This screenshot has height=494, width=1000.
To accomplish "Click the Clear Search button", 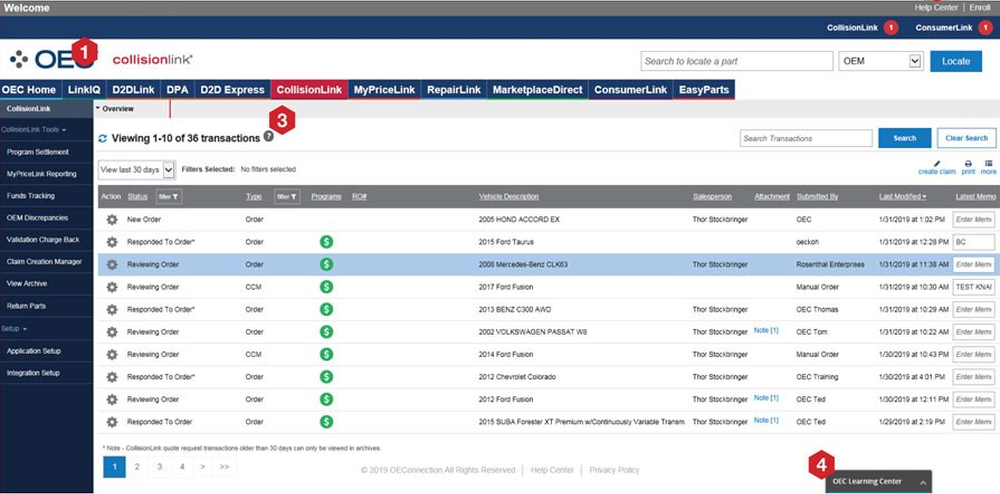I will [x=966, y=138].
